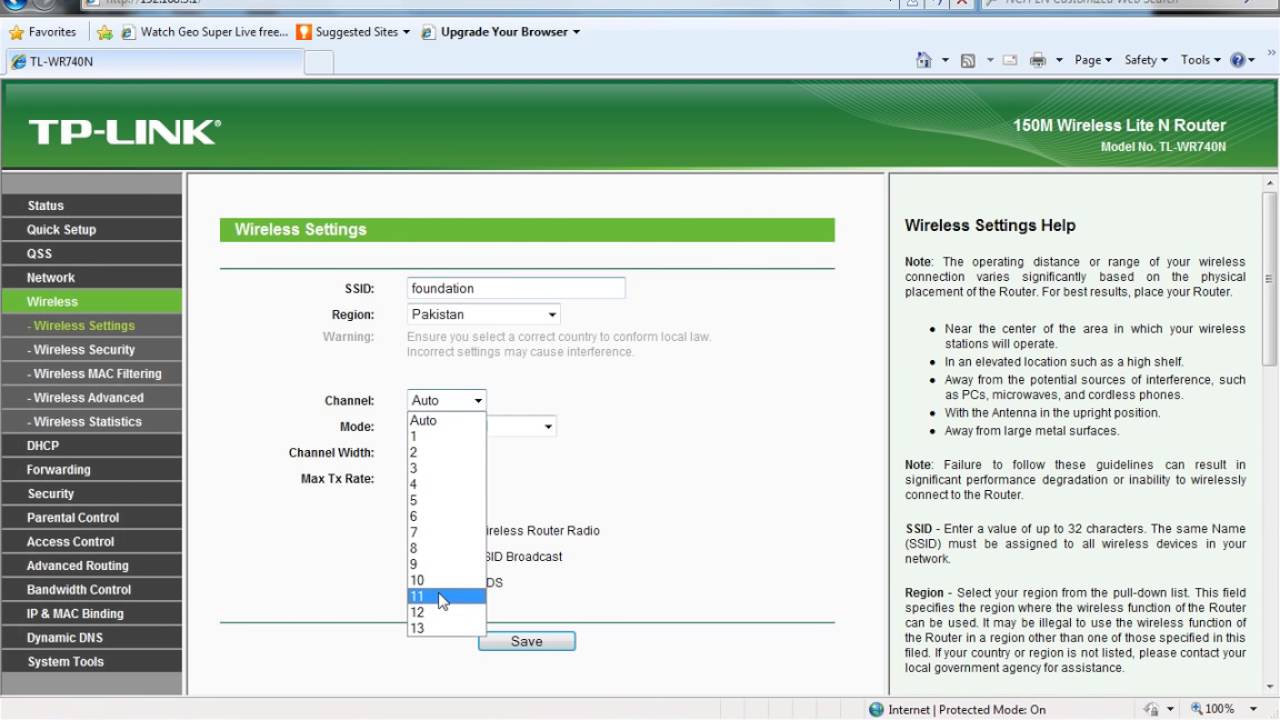Open Dynamic DNS sidebar item
This screenshot has width=1280, height=720.
[91, 637]
